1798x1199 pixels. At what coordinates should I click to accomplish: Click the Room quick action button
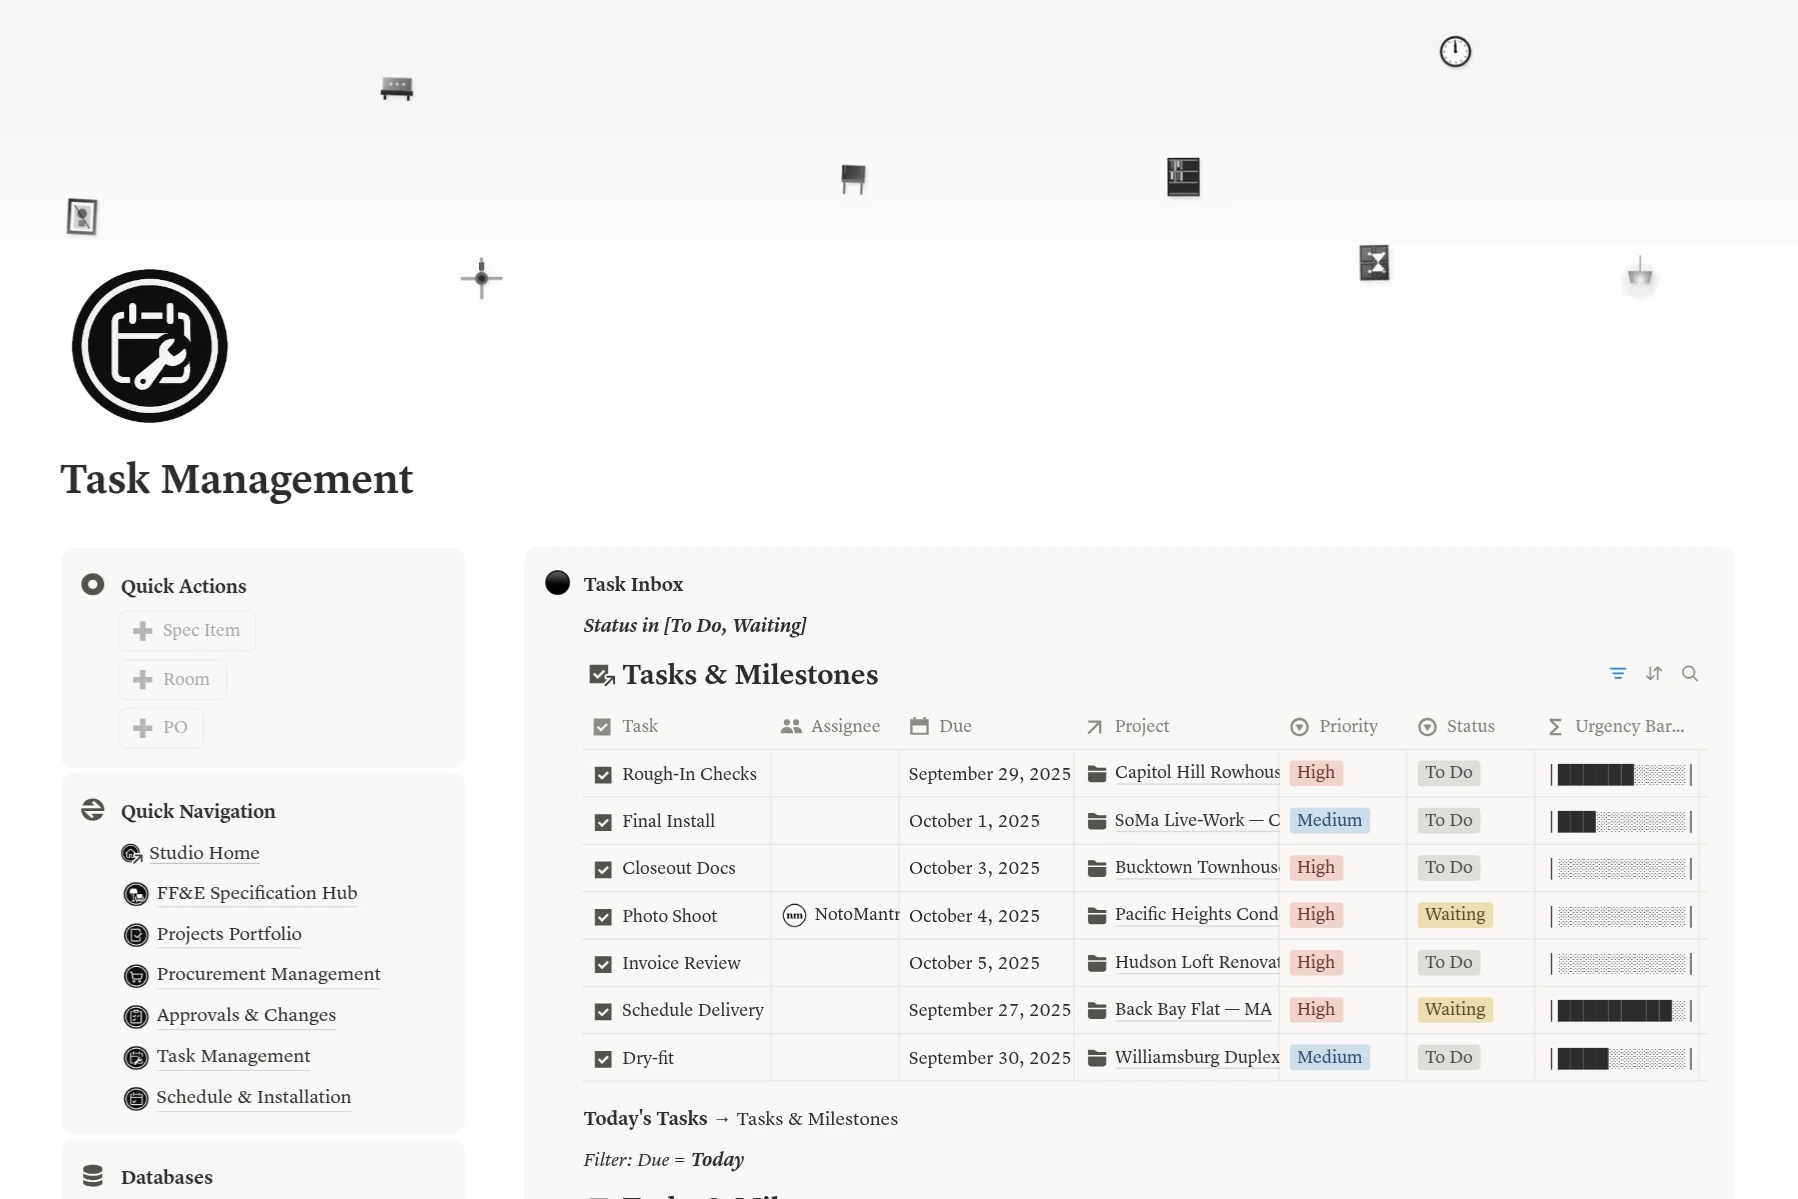[173, 680]
